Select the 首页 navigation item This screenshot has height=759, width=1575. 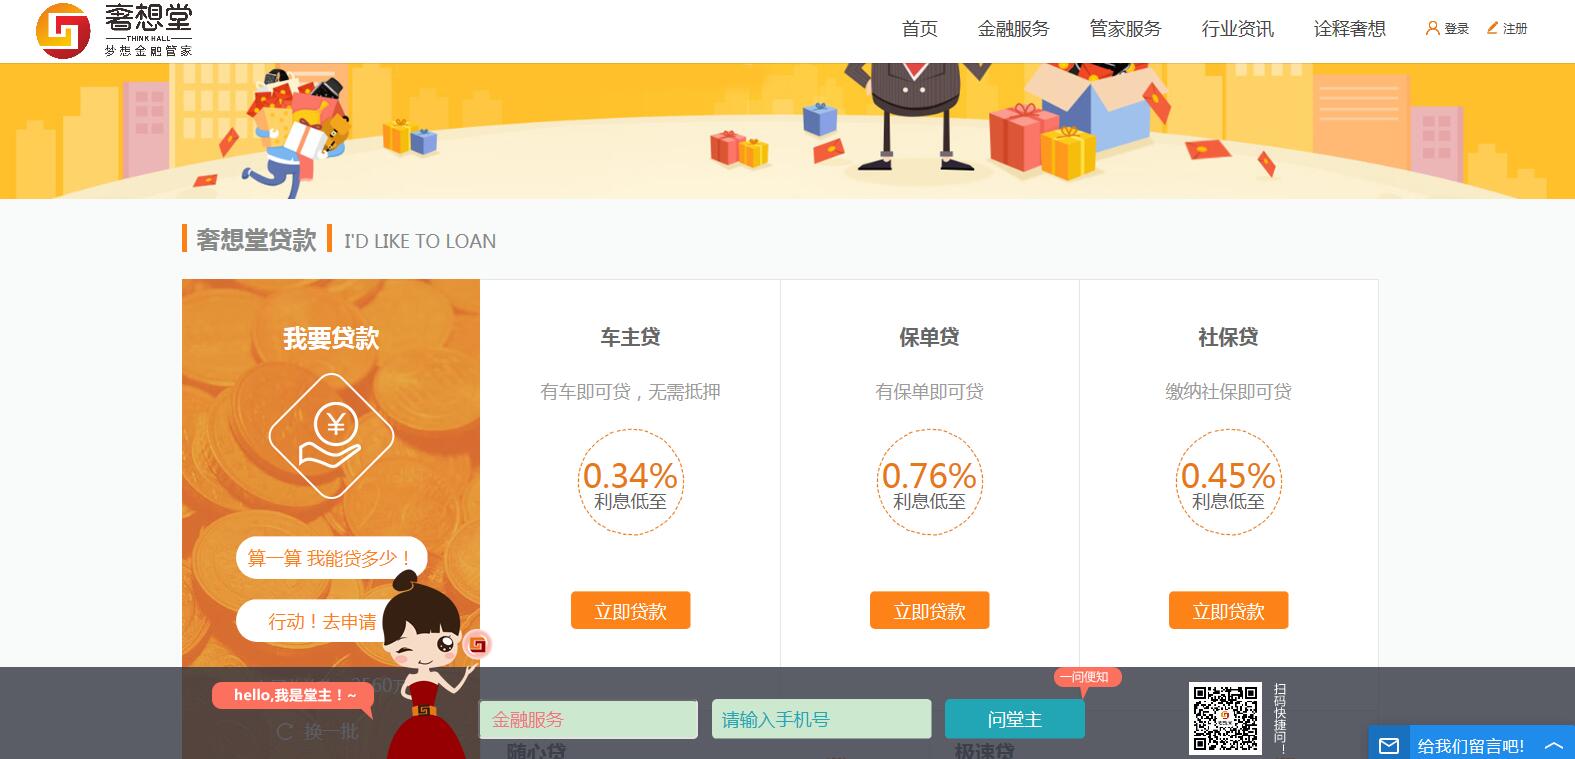coord(919,29)
